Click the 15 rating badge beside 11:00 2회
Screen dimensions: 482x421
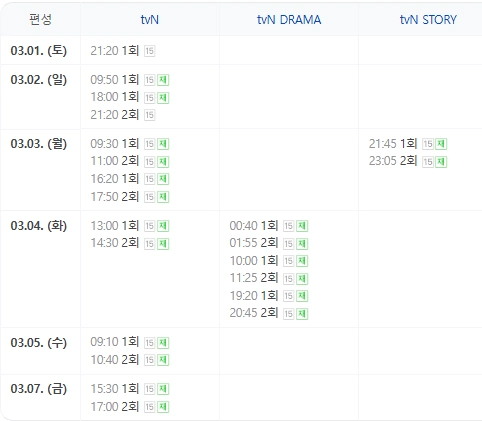pos(150,162)
